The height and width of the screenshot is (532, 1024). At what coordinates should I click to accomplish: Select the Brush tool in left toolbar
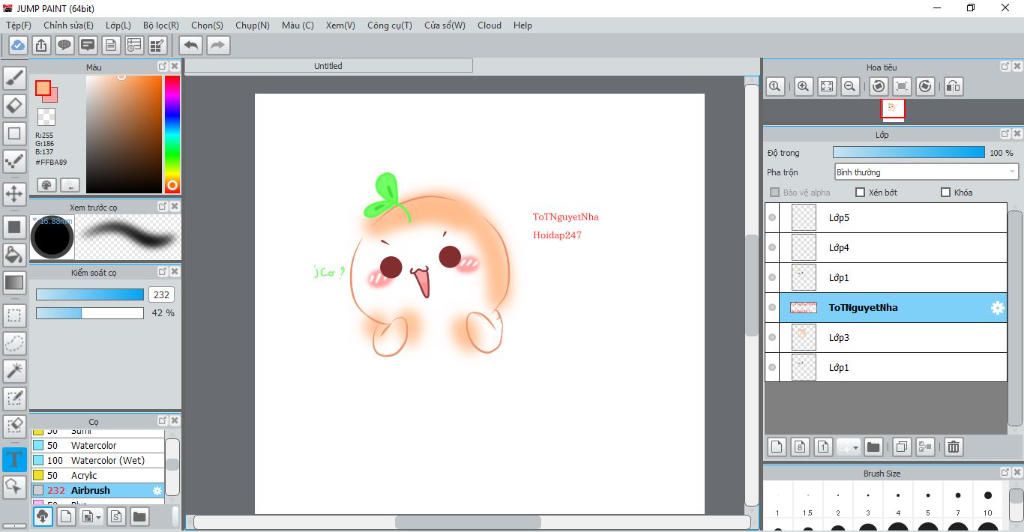[x=14, y=78]
